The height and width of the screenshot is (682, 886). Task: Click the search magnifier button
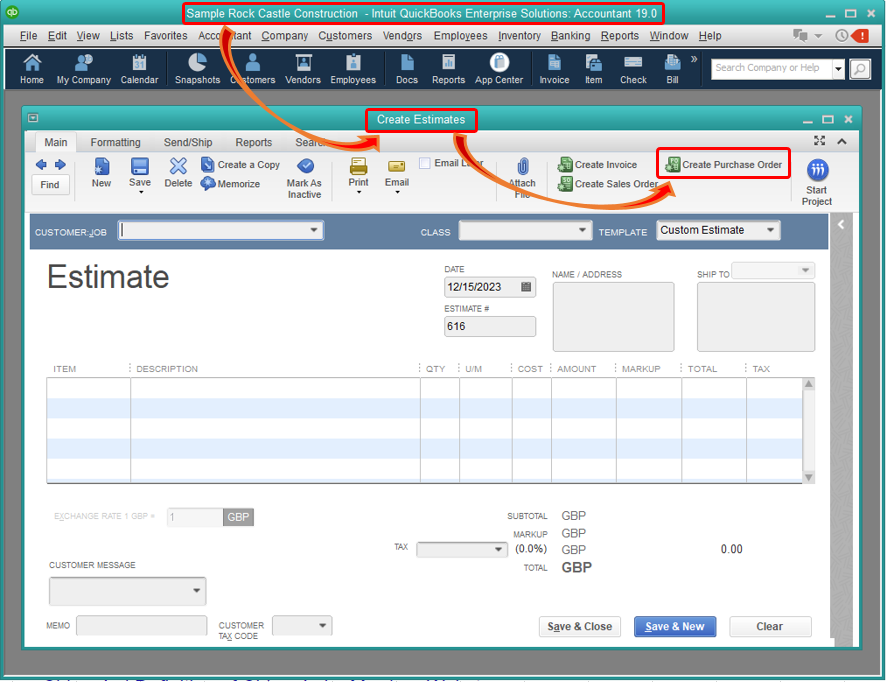(x=859, y=69)
